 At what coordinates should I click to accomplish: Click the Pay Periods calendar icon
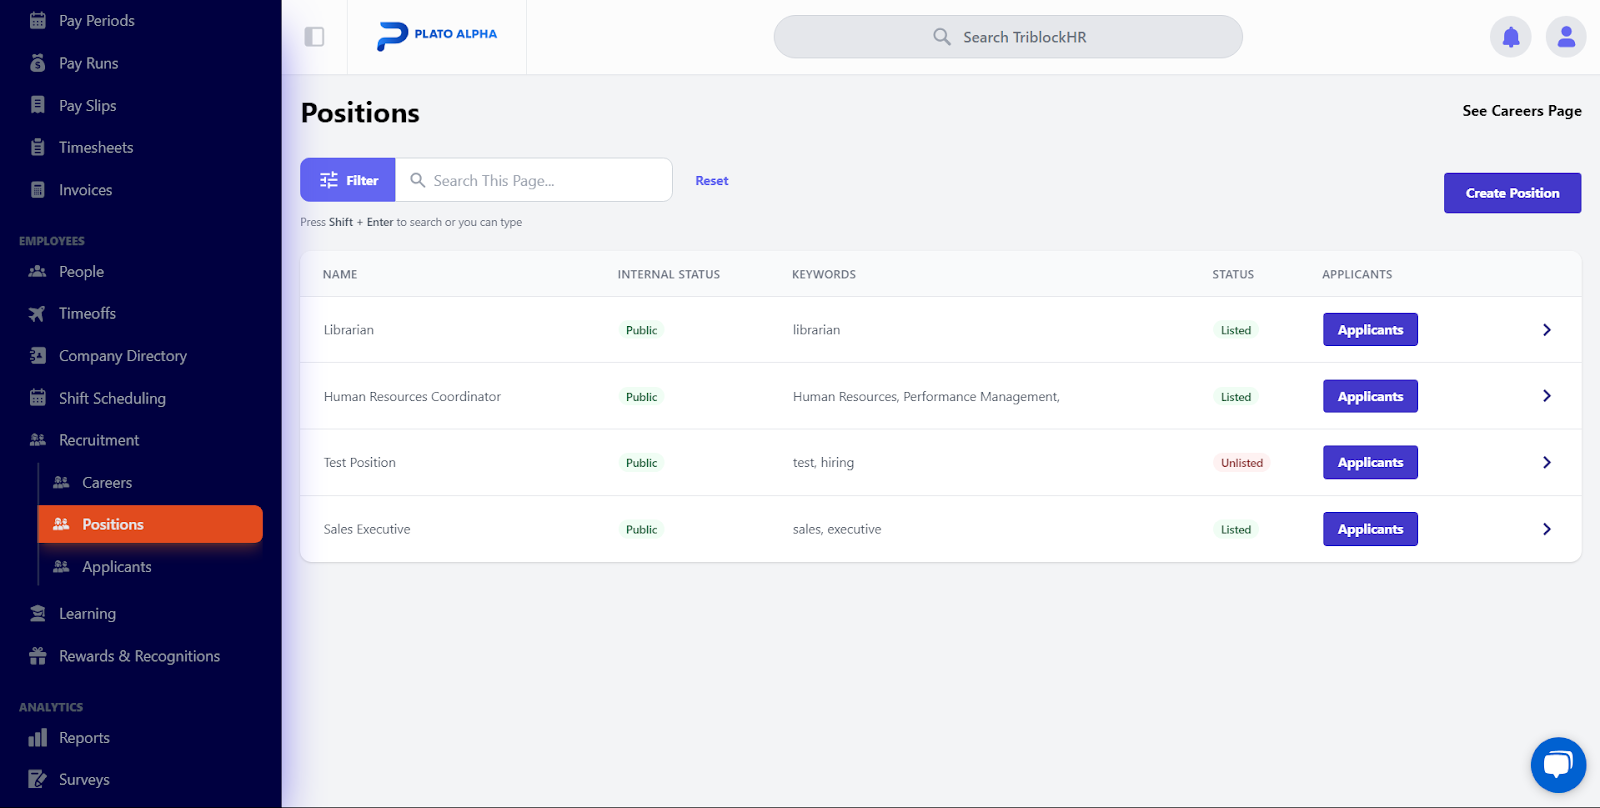[x=38, y=20]
